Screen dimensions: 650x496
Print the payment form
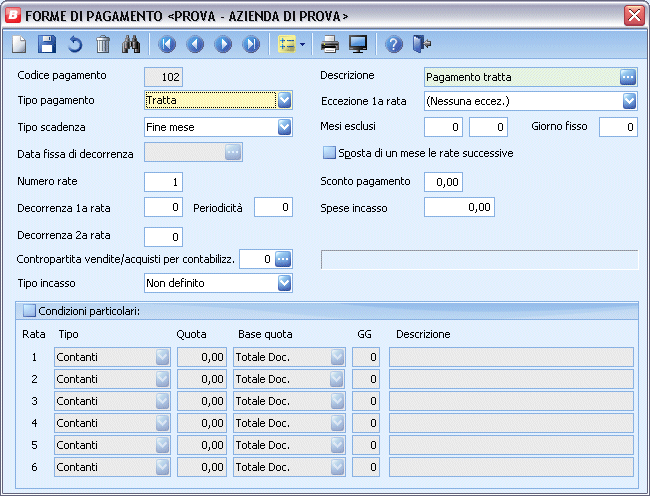coord(330,44)
